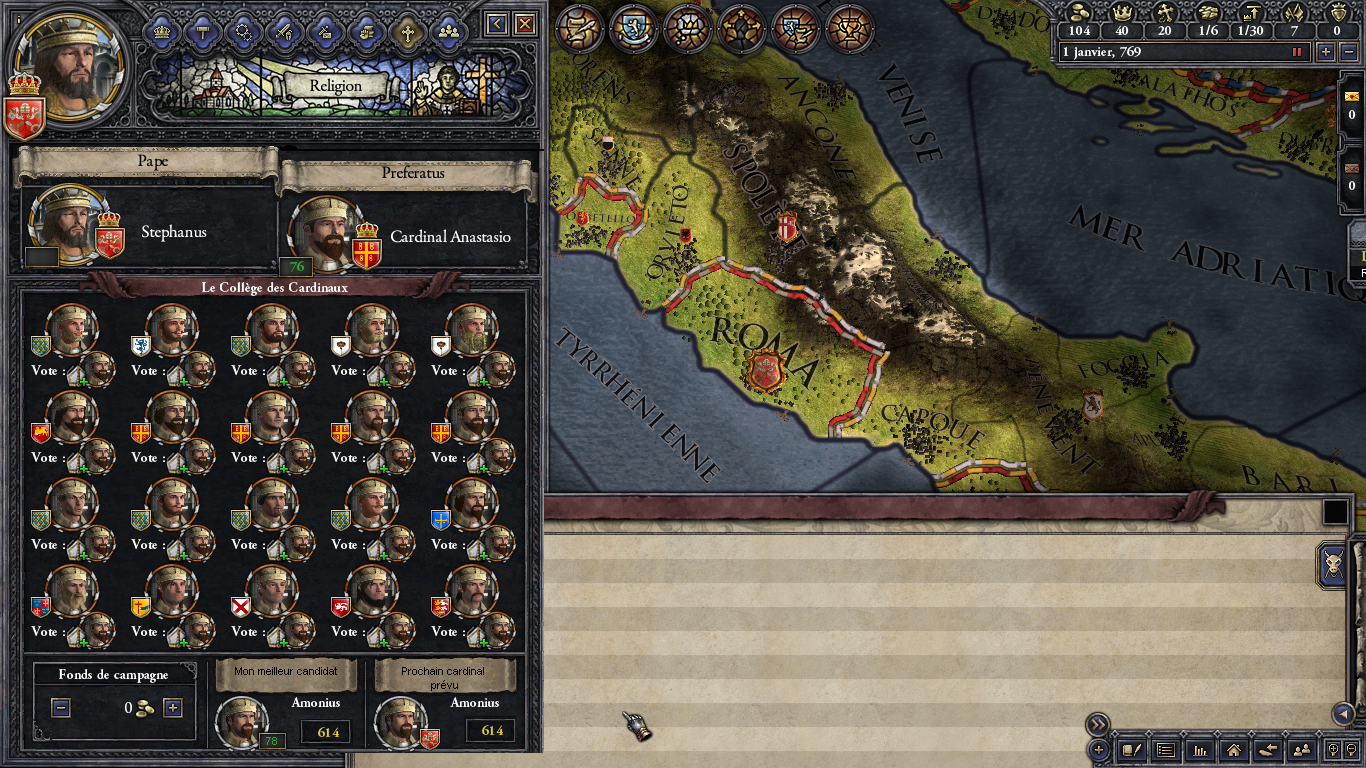Collapse the side panel with left arrow

point(1343,713)
